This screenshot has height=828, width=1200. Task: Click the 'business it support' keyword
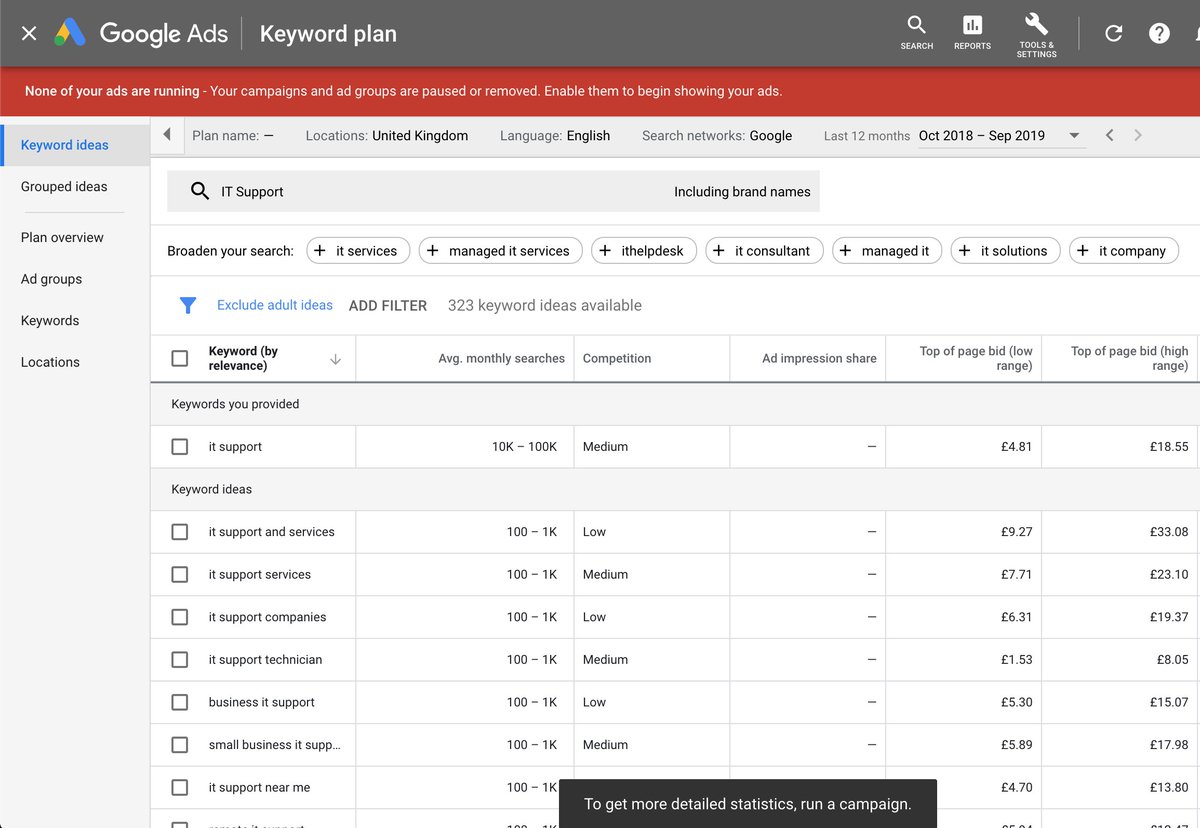[x=262, y=702]
